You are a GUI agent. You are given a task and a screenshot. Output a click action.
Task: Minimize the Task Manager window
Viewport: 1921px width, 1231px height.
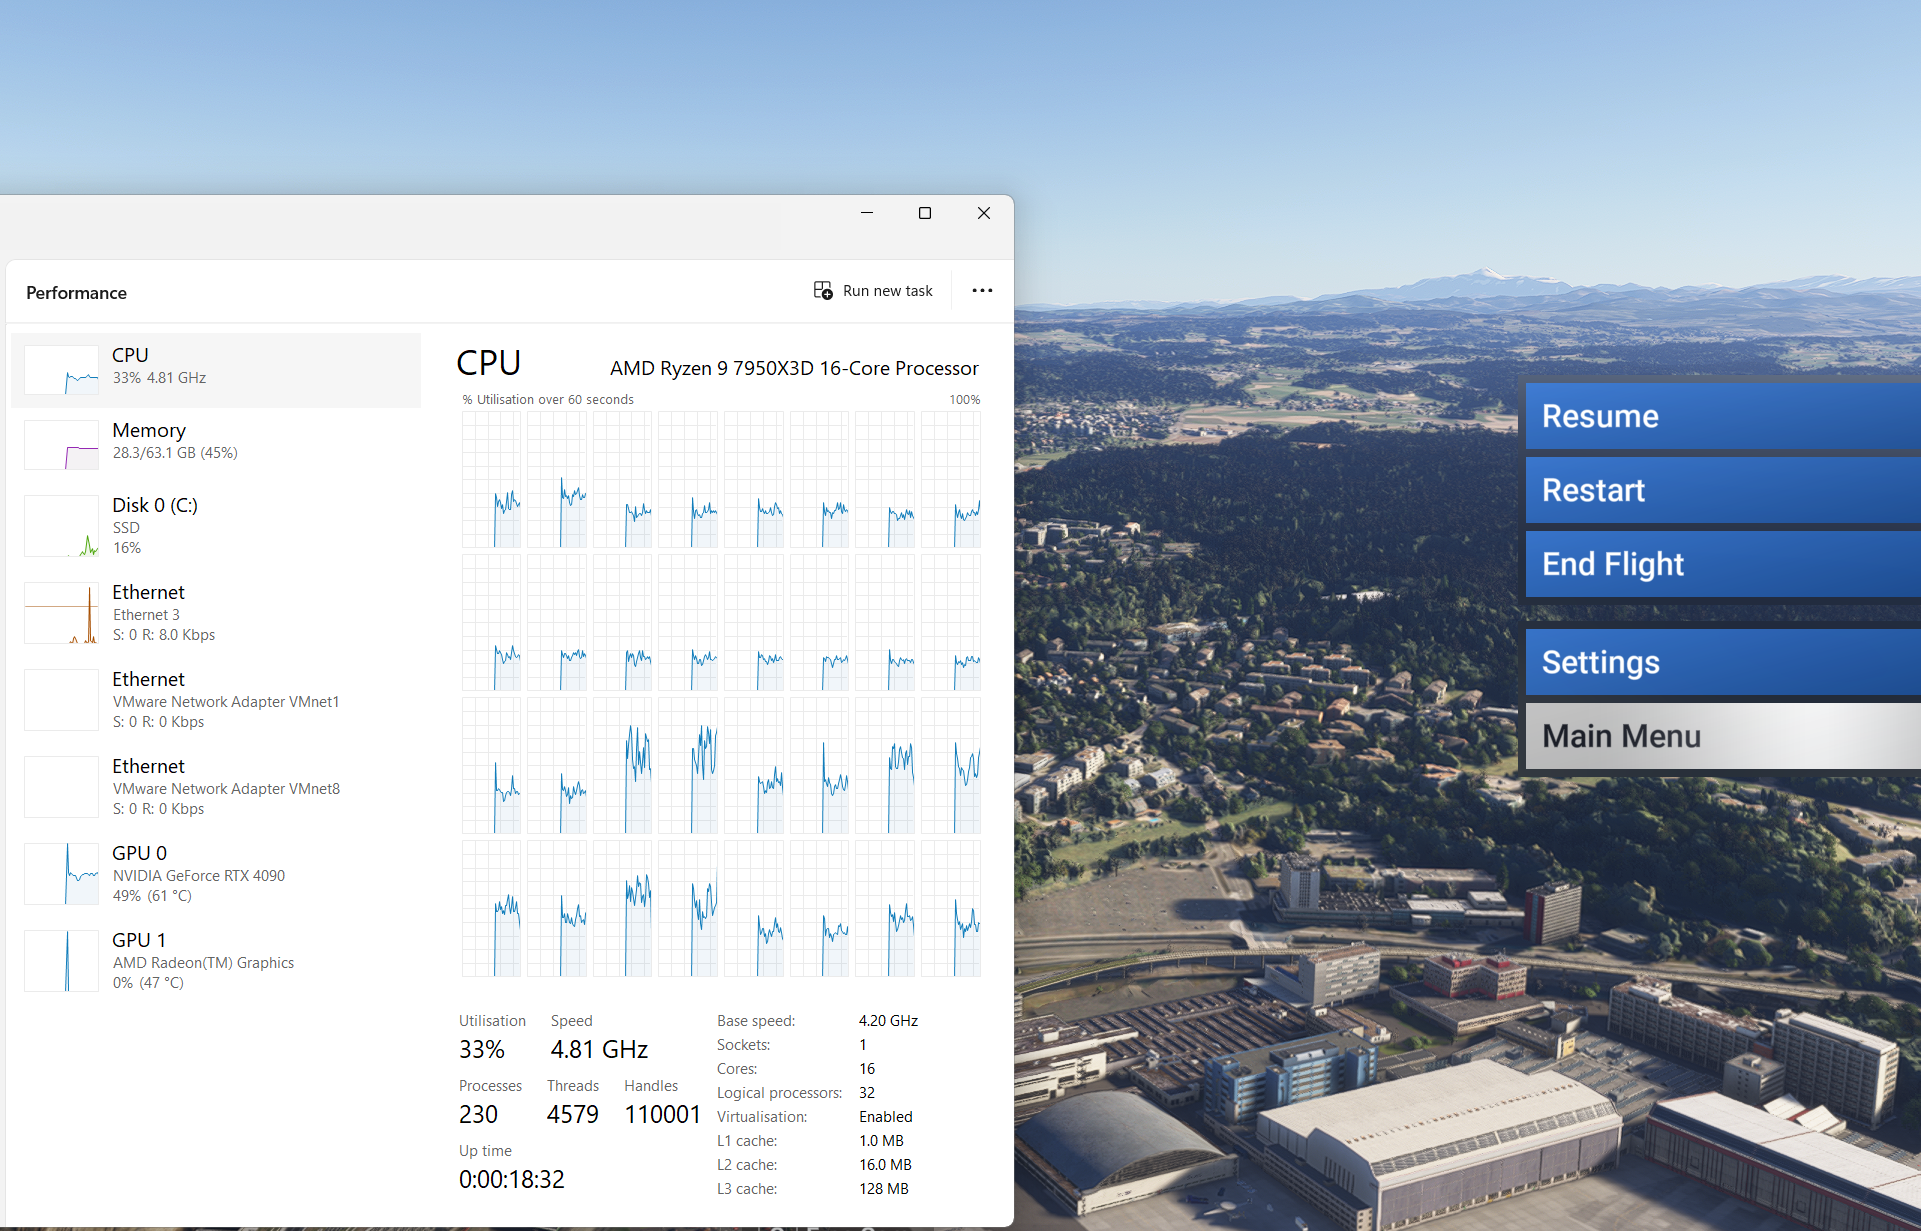click(x=867, y=213)
